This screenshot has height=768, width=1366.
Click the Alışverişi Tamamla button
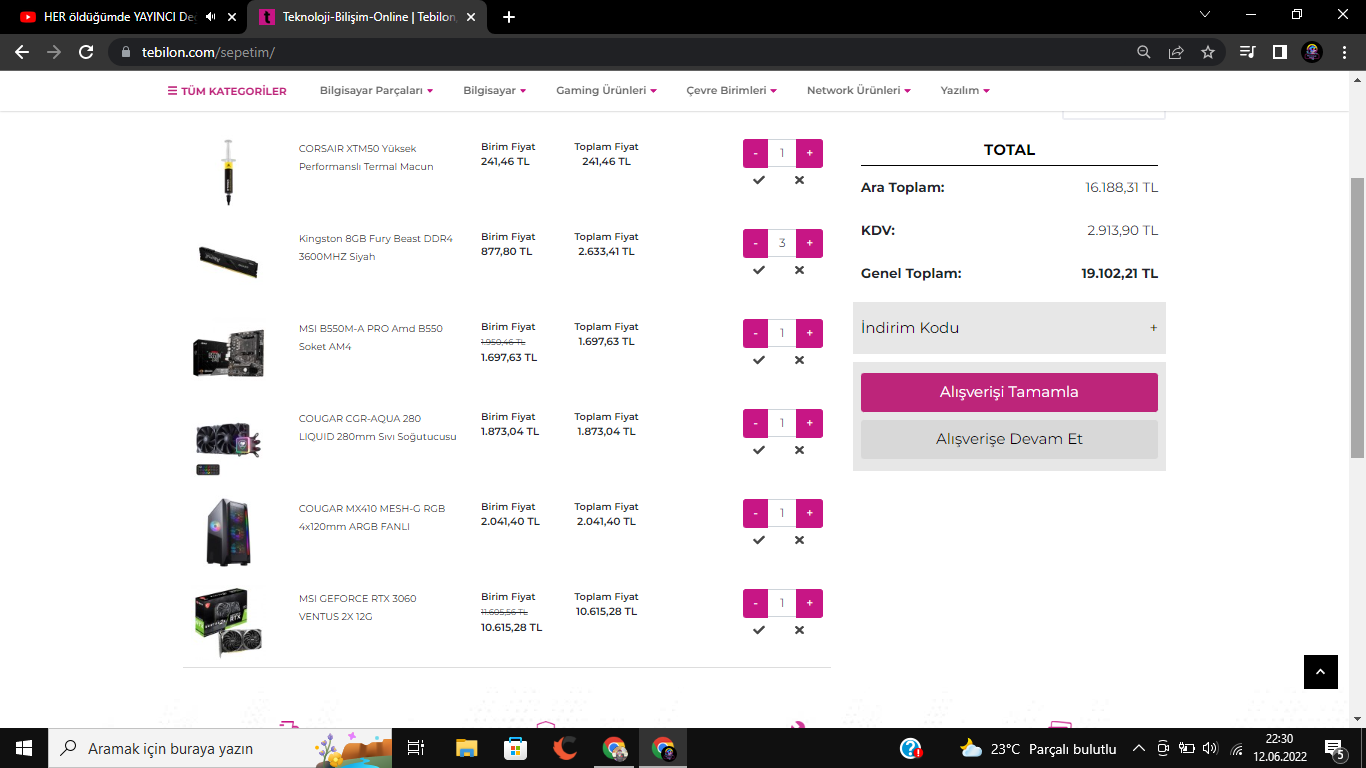tap(1009, 392)
